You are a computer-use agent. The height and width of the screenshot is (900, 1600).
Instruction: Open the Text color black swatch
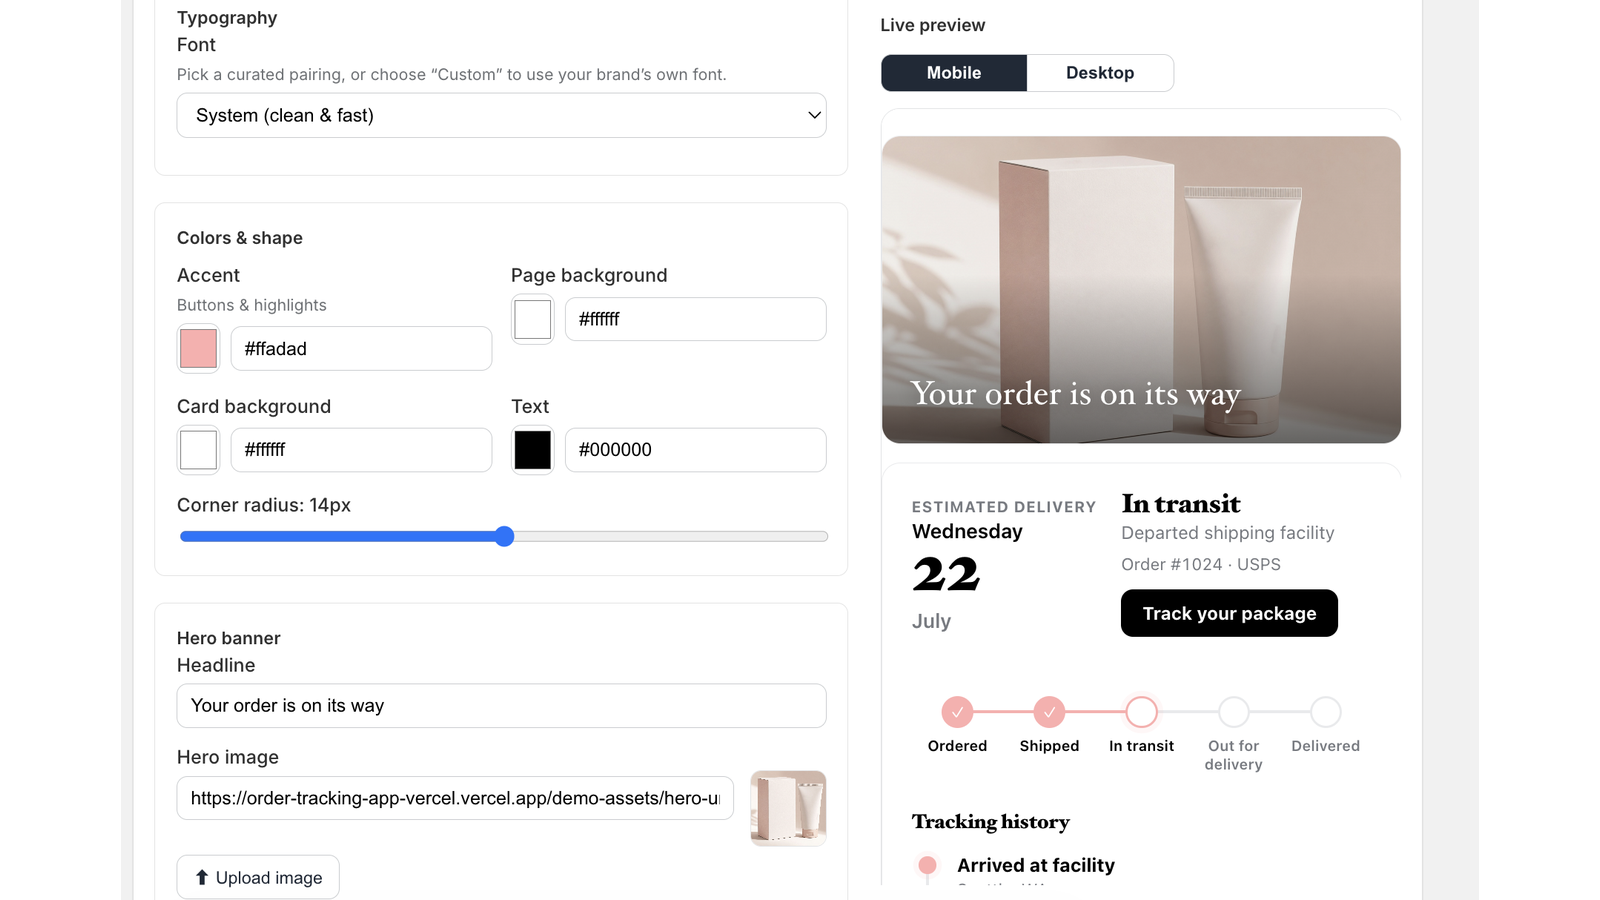pos(532,450)
